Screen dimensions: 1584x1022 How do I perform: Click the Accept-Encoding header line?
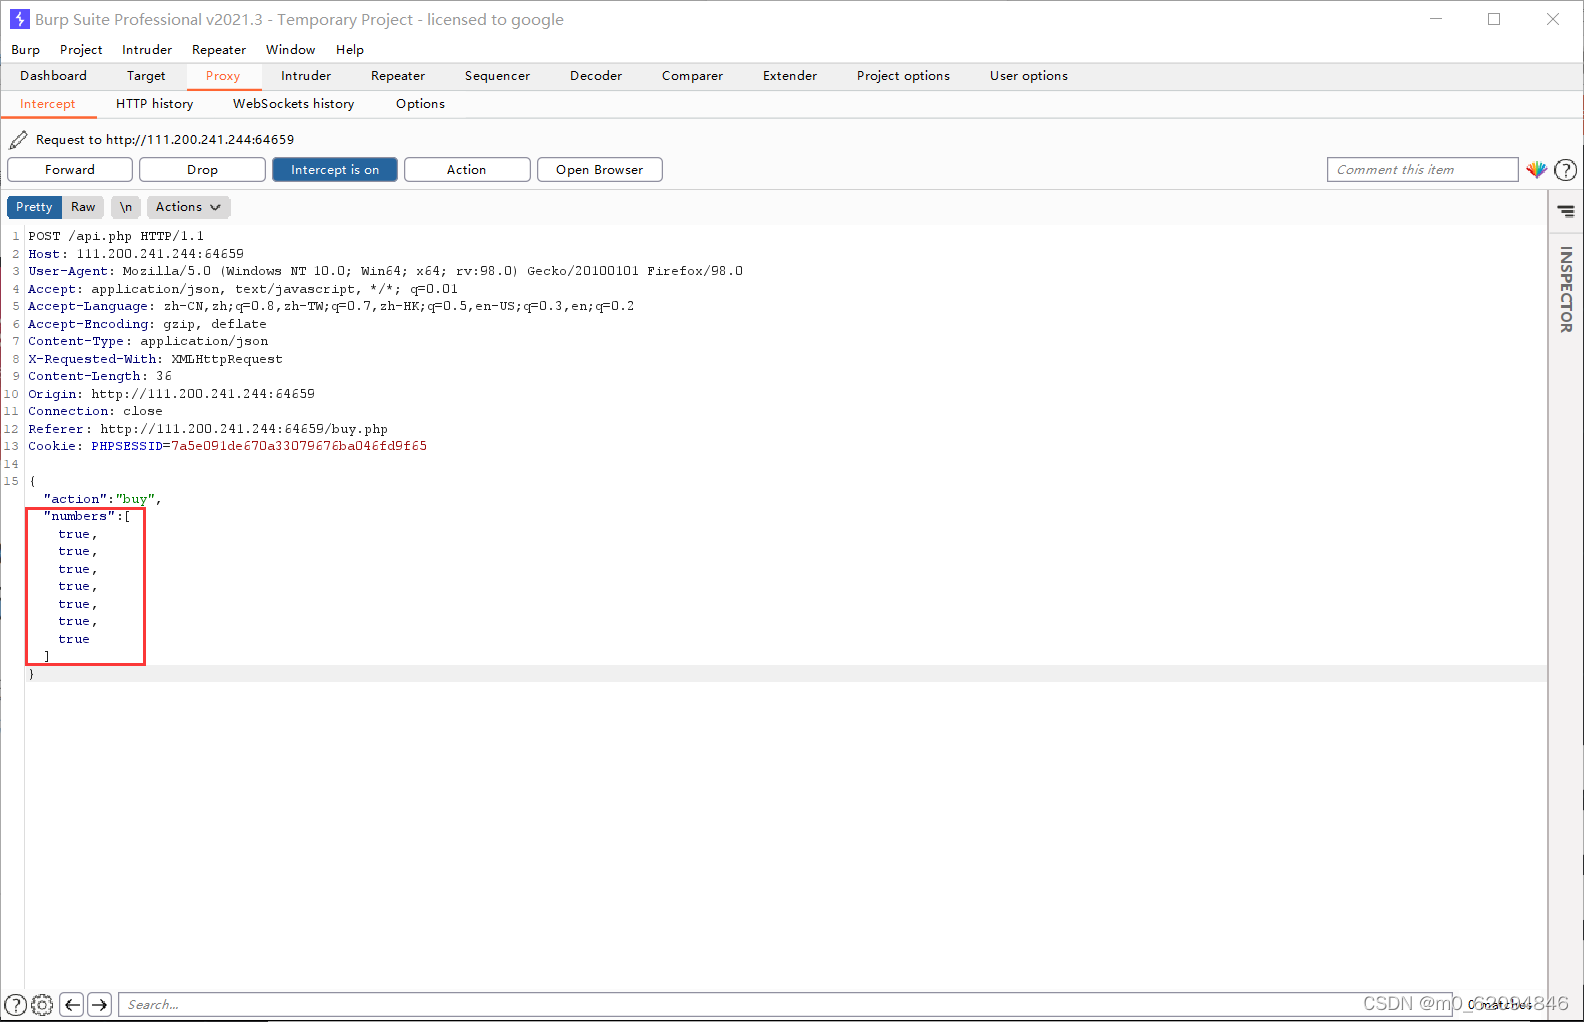[x=147, y=324]
